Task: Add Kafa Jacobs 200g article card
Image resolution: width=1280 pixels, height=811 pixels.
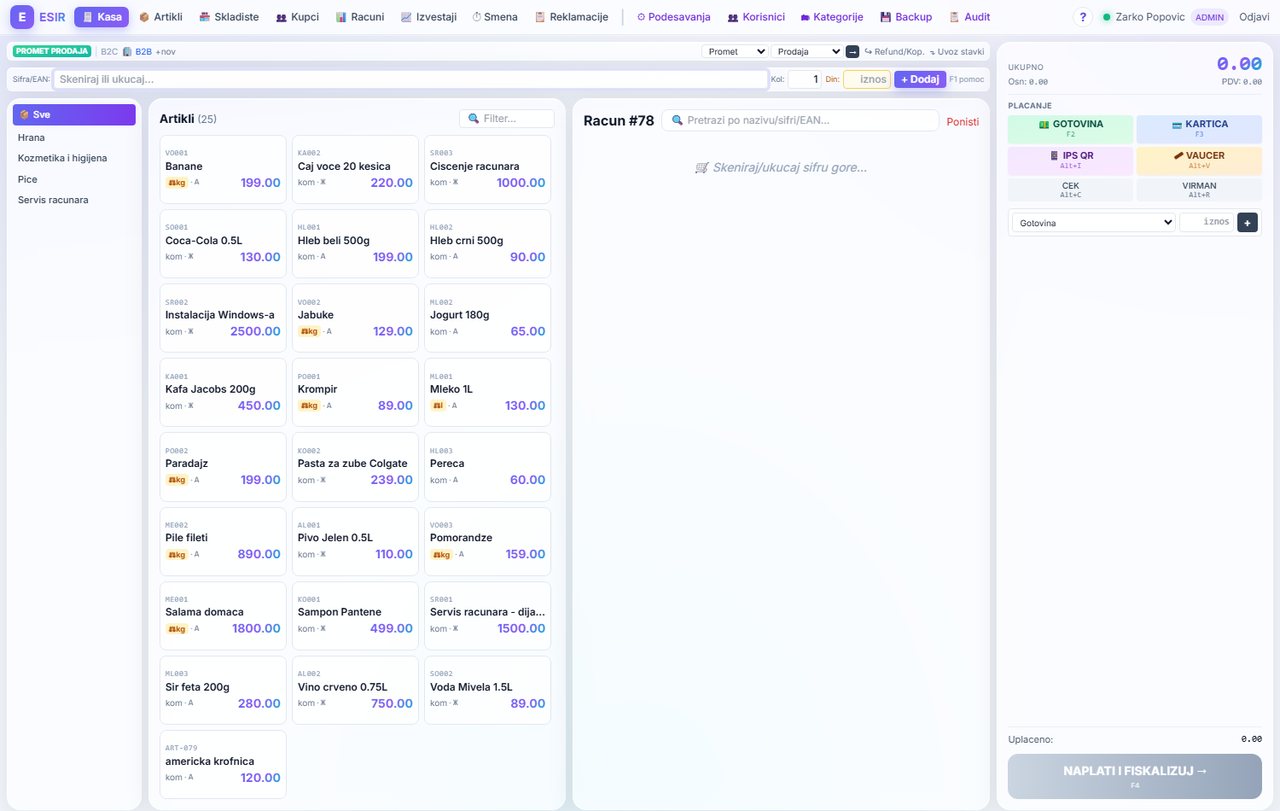Action: pos(223,392)
